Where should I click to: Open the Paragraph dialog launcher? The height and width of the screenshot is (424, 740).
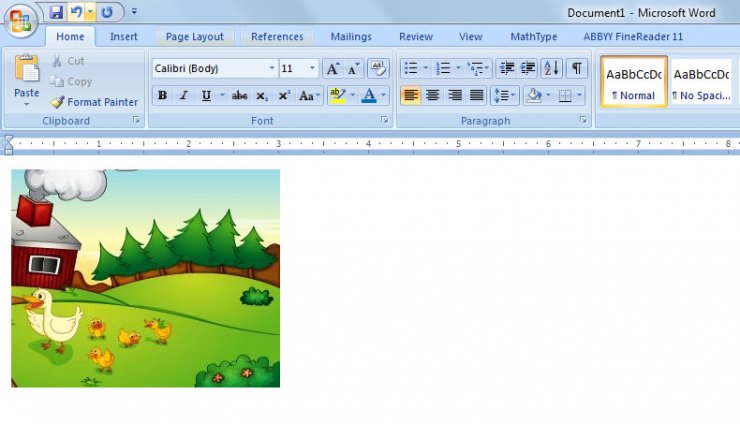[x=583, y=121]
